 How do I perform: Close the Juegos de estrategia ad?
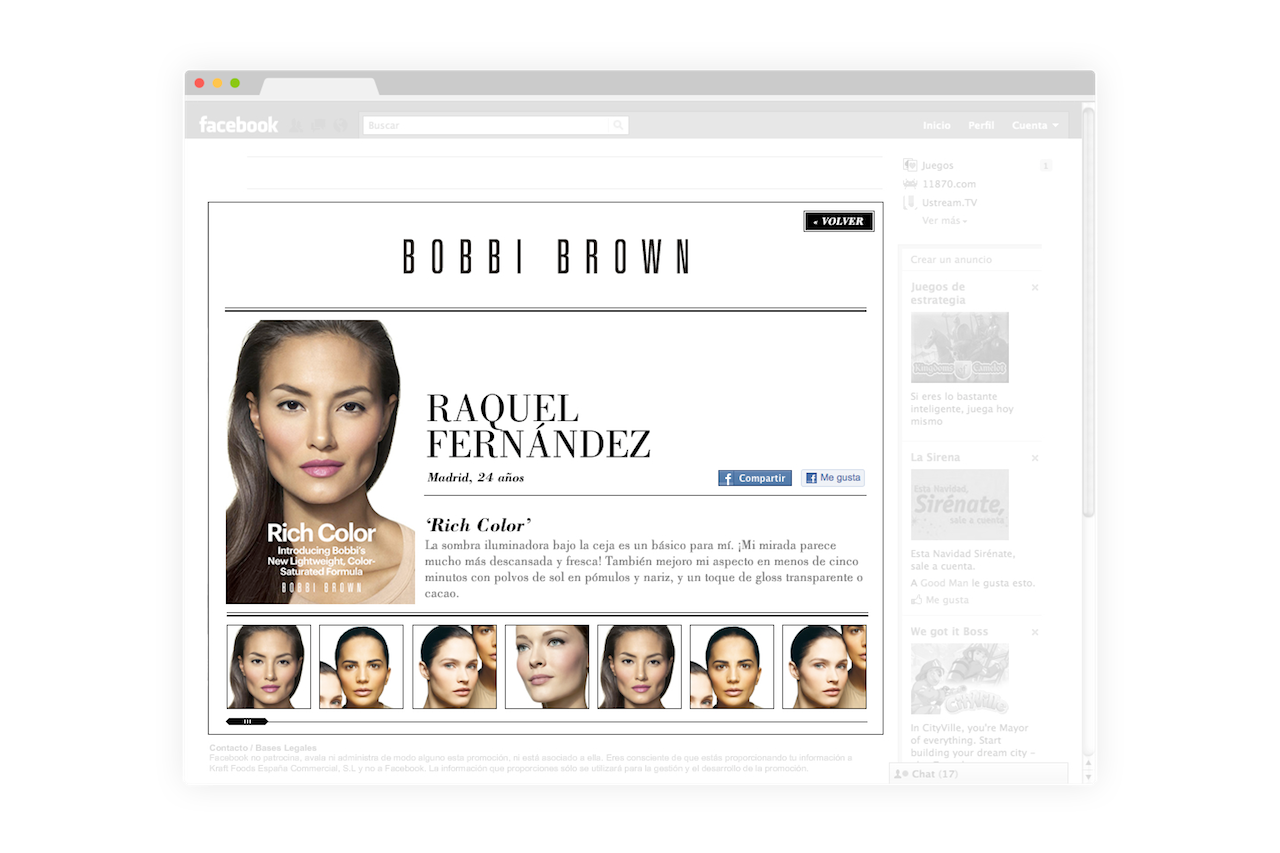click(x=1035, y=288)
